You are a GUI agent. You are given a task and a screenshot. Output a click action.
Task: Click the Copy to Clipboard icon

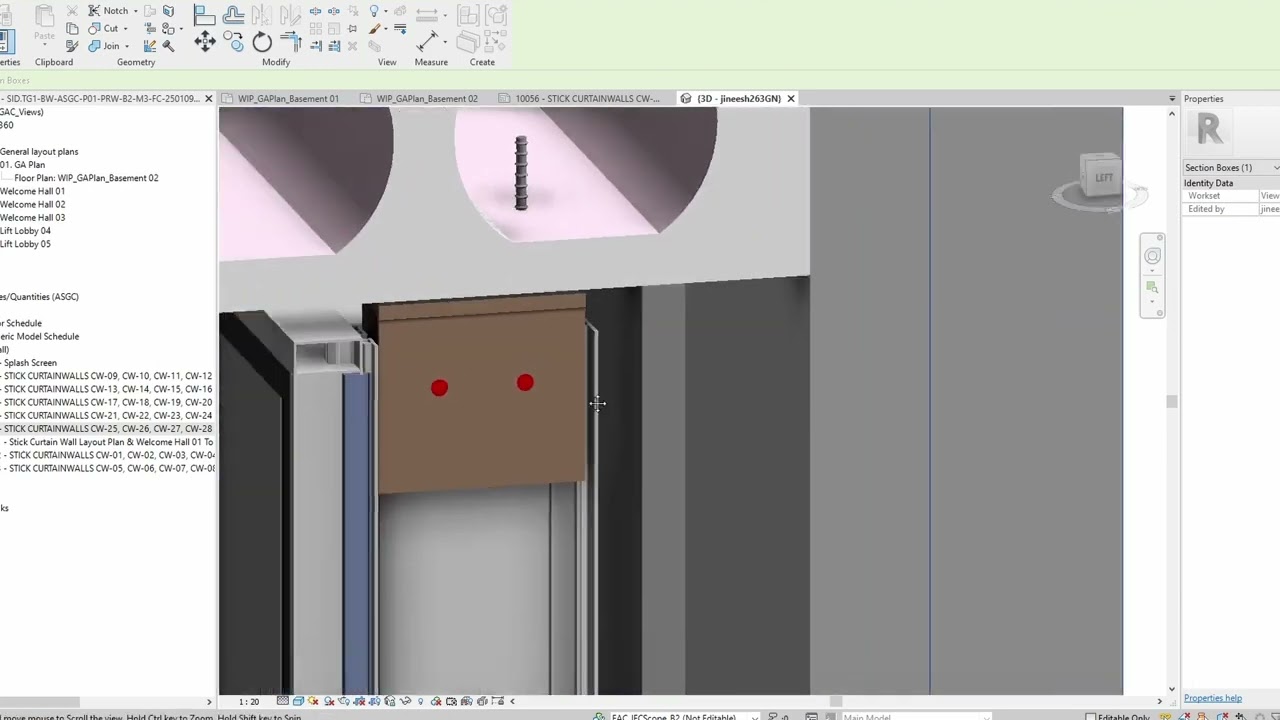pyautogui.click(x=72, y=28)
